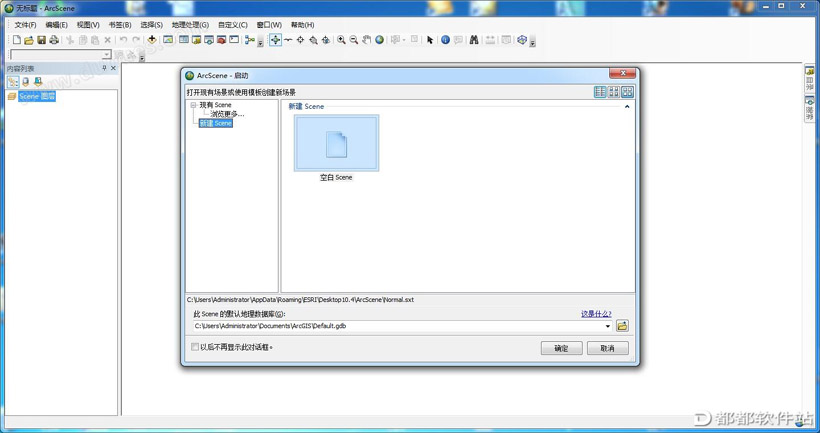
Task: Click the Full Extent globe icon
Action: 380,40
